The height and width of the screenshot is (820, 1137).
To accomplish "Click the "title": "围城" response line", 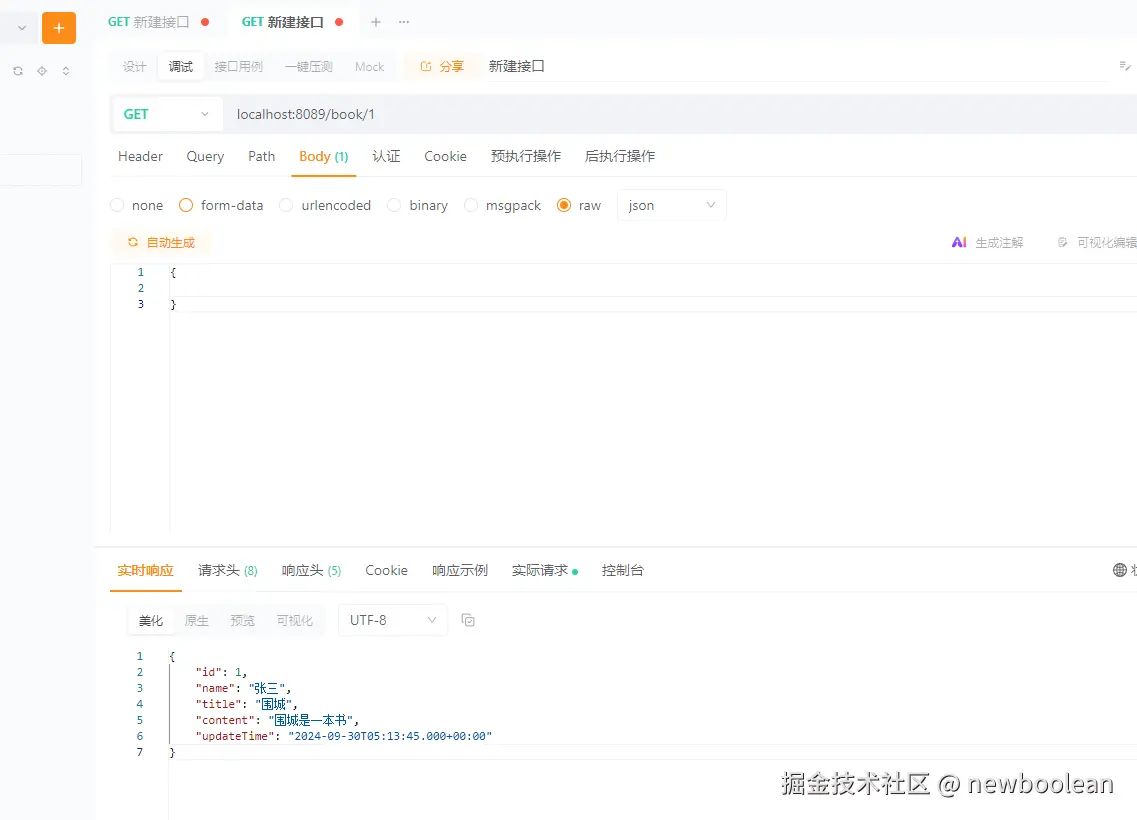I will tap(247, 704).
